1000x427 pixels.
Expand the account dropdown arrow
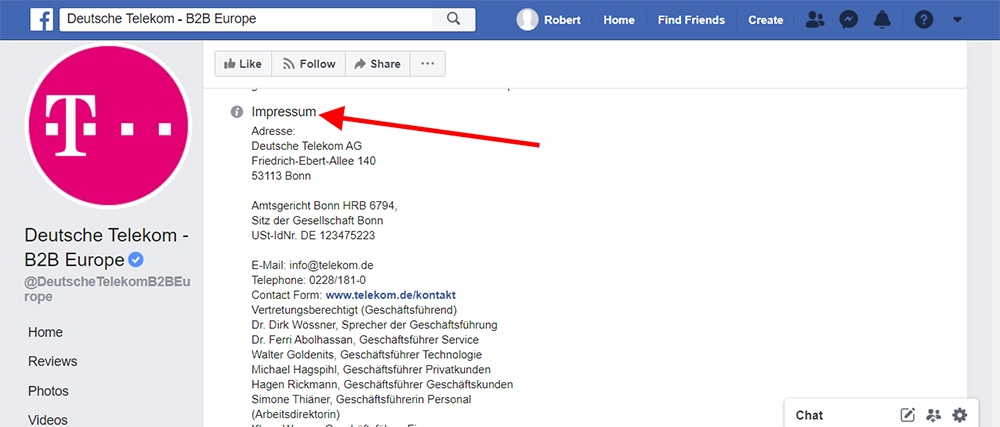(x=957, y=20)
